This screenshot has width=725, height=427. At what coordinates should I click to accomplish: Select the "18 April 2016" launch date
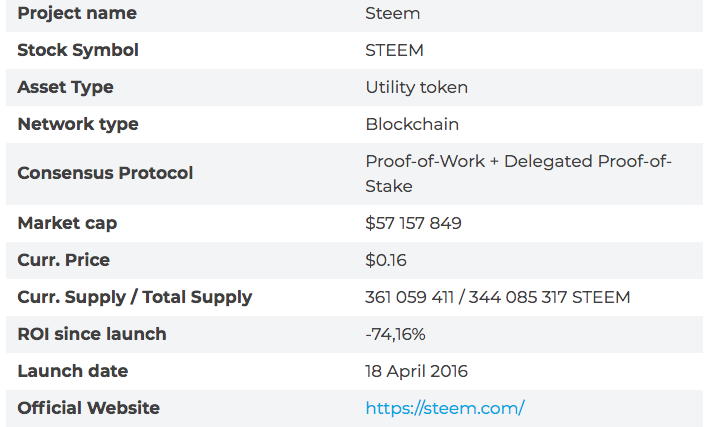pyautogui.click(x=417, y=371)
